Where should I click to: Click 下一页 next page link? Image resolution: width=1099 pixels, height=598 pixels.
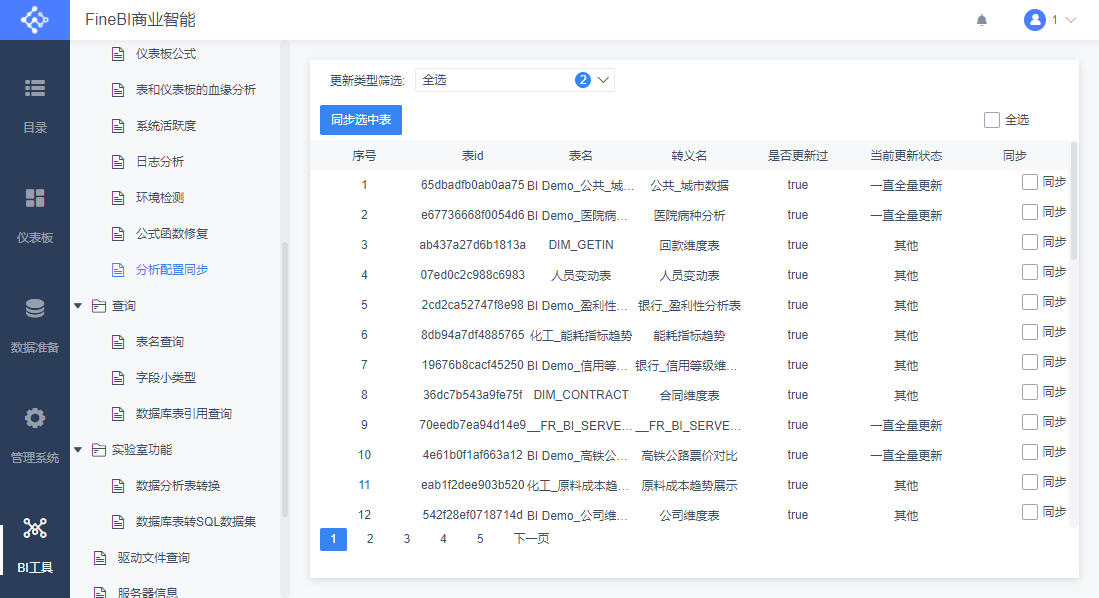tap(531, 539)
